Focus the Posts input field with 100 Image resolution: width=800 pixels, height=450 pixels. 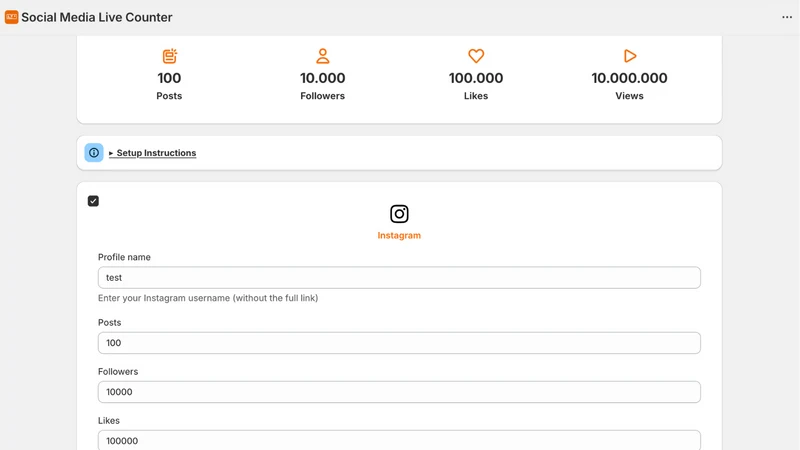(399, 343)
